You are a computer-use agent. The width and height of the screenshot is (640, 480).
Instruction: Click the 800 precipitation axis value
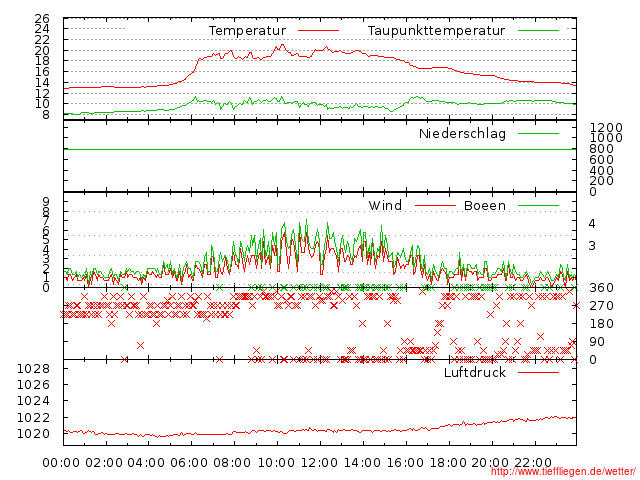tap(602, 149)
